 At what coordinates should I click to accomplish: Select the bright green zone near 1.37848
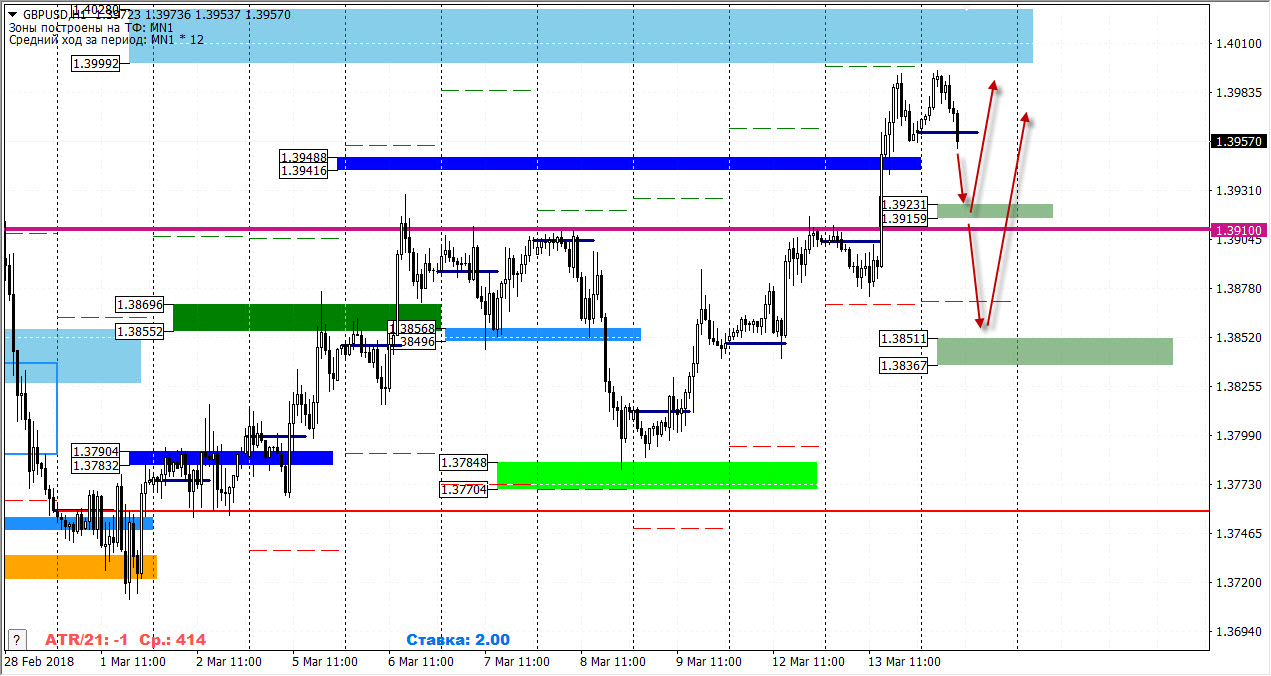(657, 475)
